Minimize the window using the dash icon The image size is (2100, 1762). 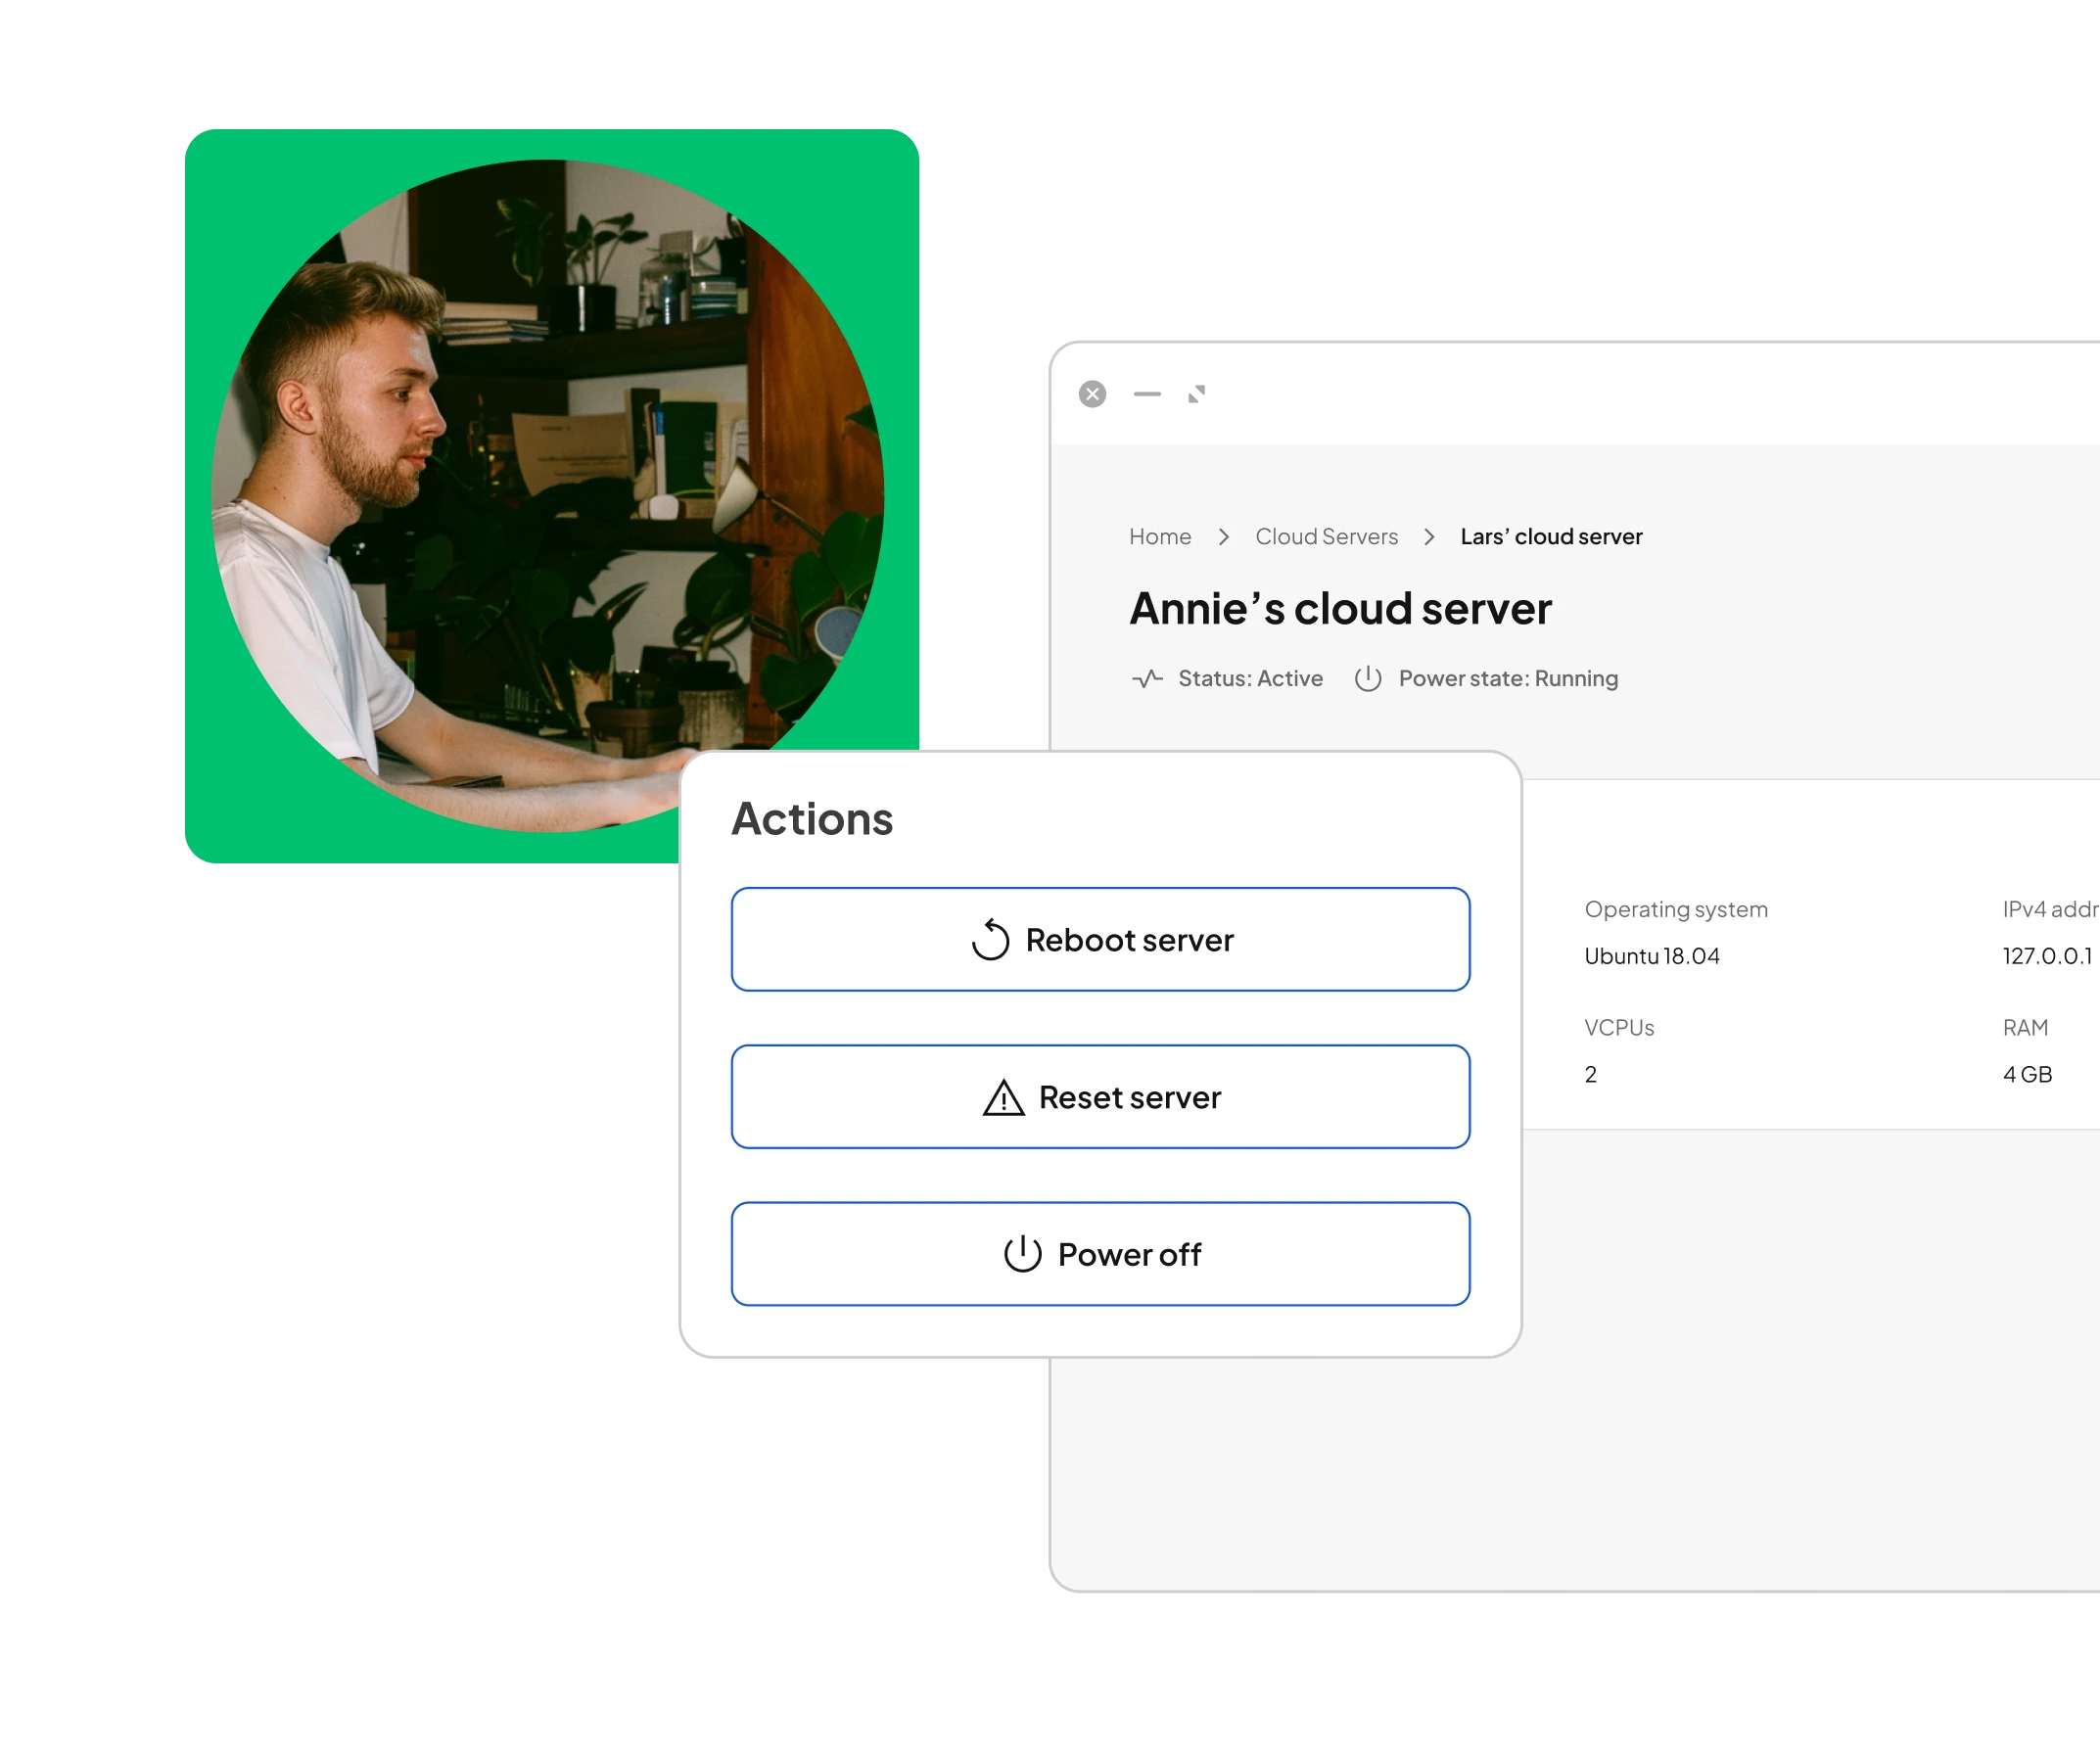pos(1147,394)
